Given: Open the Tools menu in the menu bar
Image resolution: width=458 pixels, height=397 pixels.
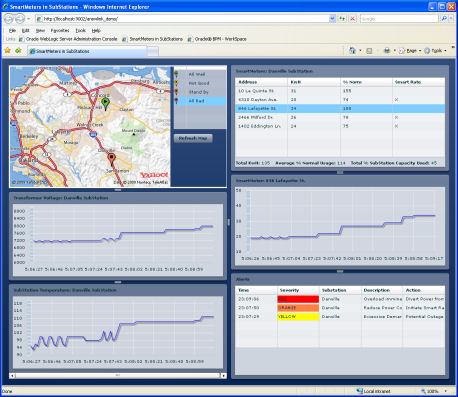Looking at the screenshot, I should point(80,30).
